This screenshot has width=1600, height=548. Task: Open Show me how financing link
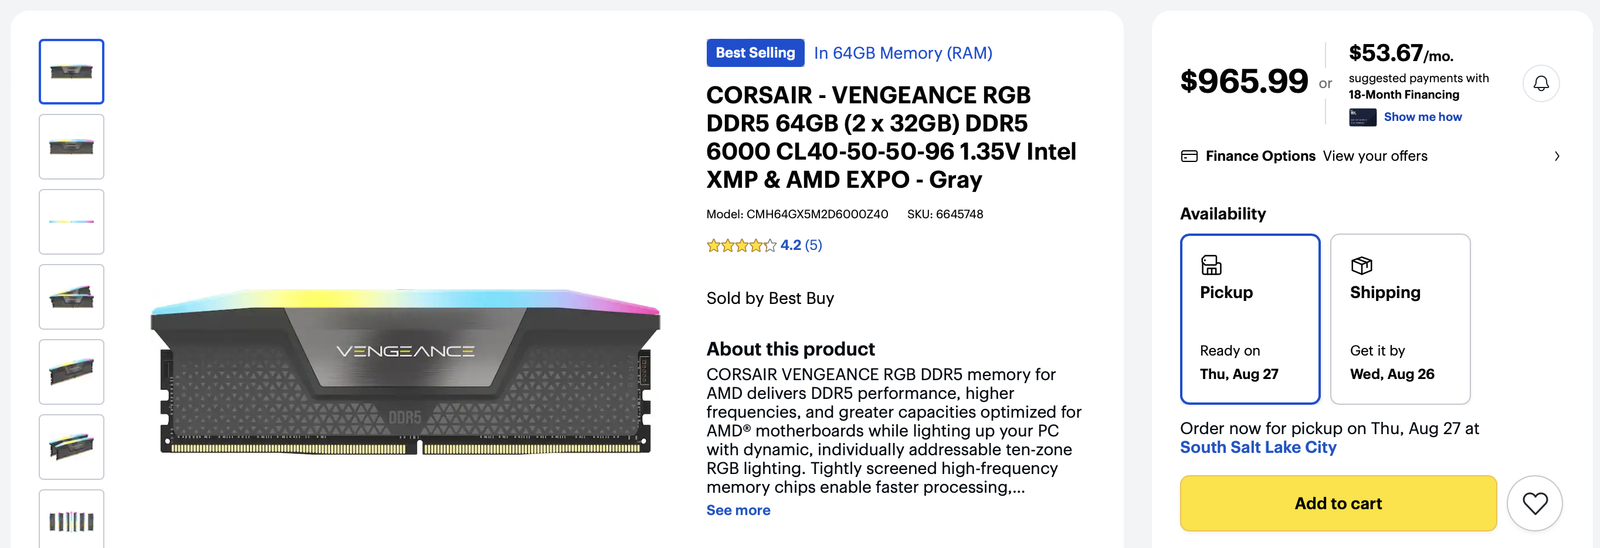tap(1422, 117)
